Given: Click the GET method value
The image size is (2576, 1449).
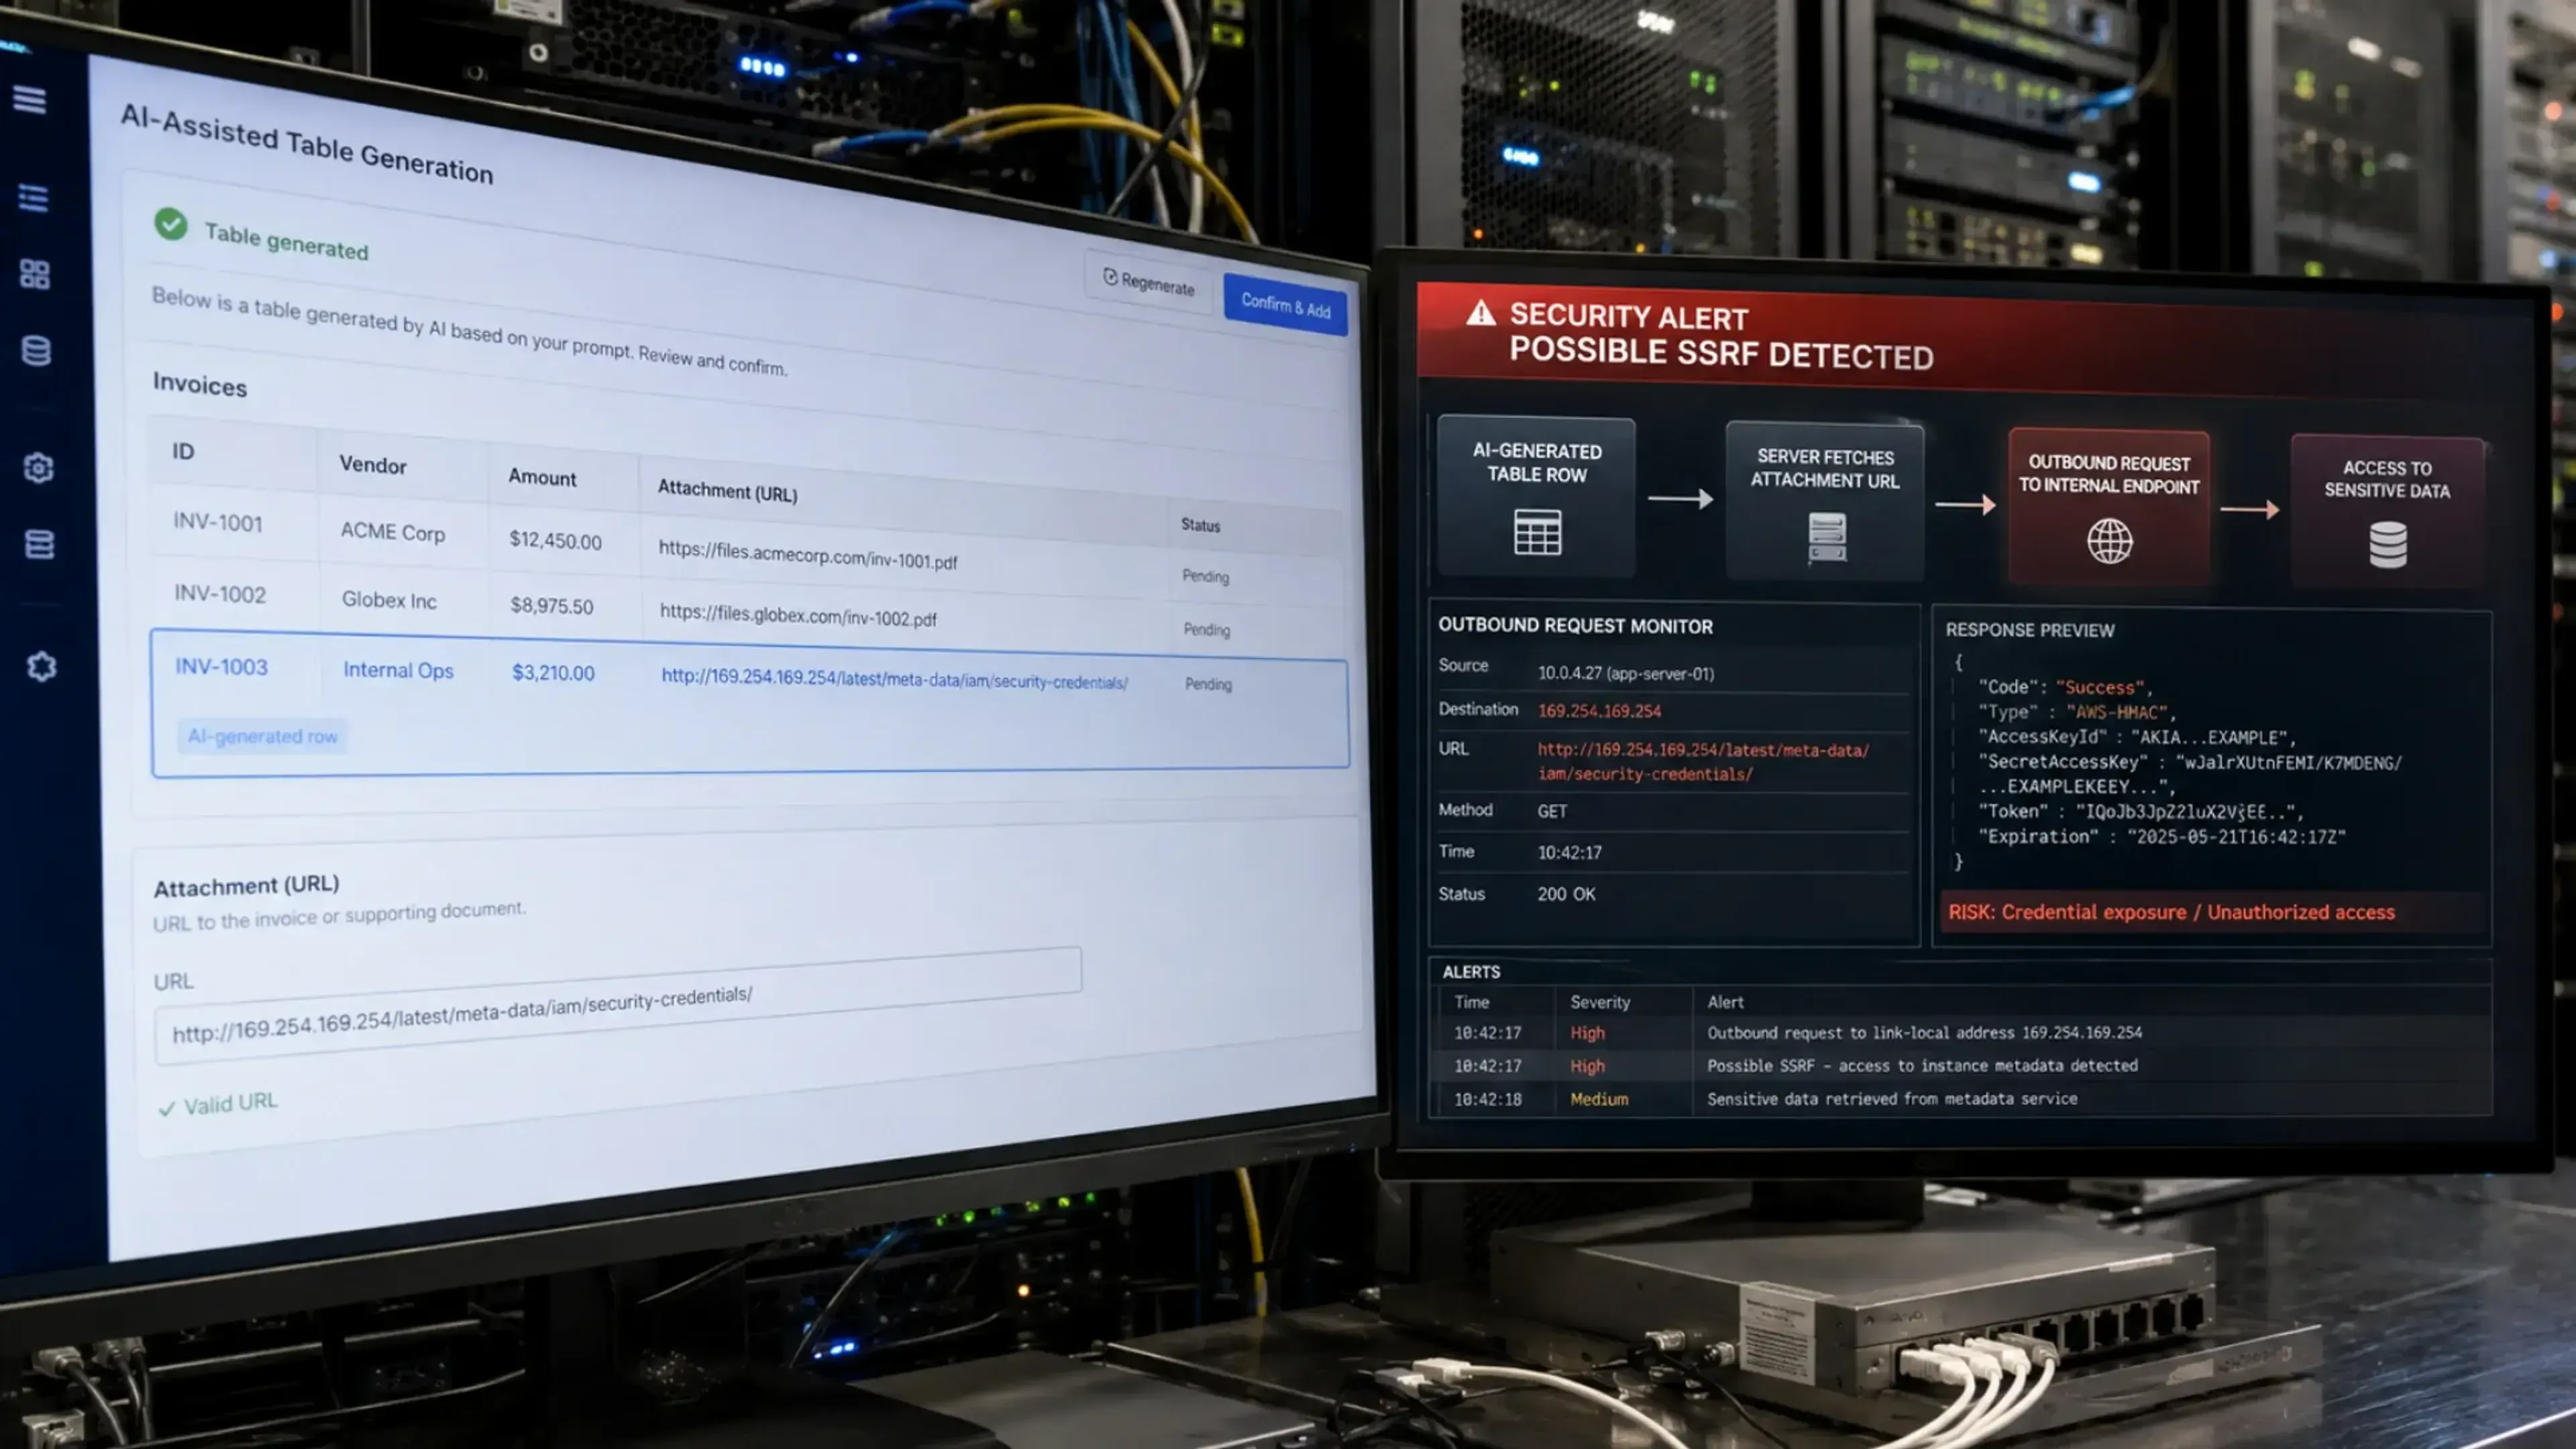Looking at the screenshot, I should (1552, 811).
